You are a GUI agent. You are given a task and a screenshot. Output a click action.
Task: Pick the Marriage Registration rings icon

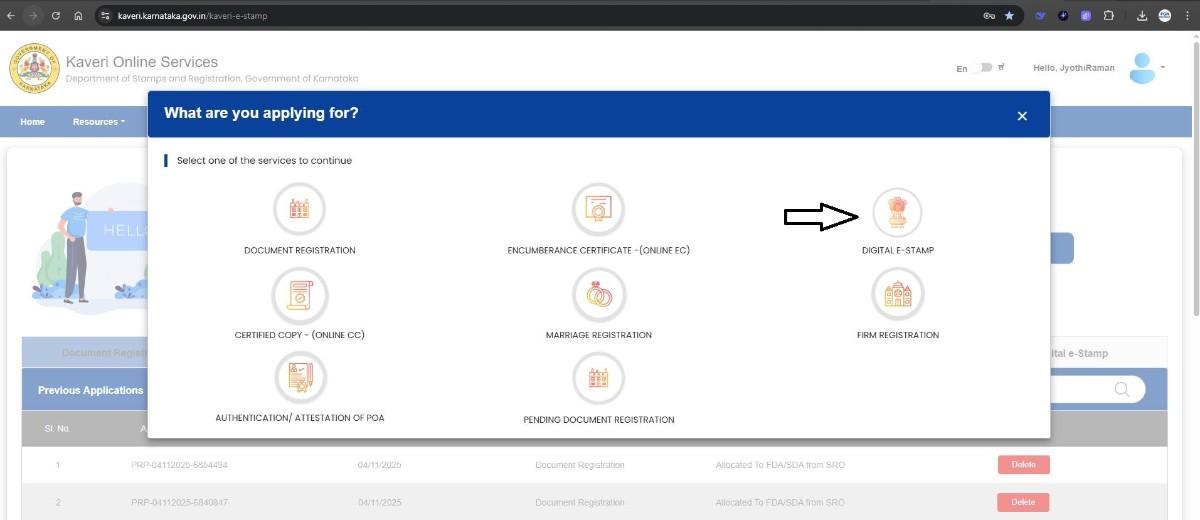pos(598,295)
